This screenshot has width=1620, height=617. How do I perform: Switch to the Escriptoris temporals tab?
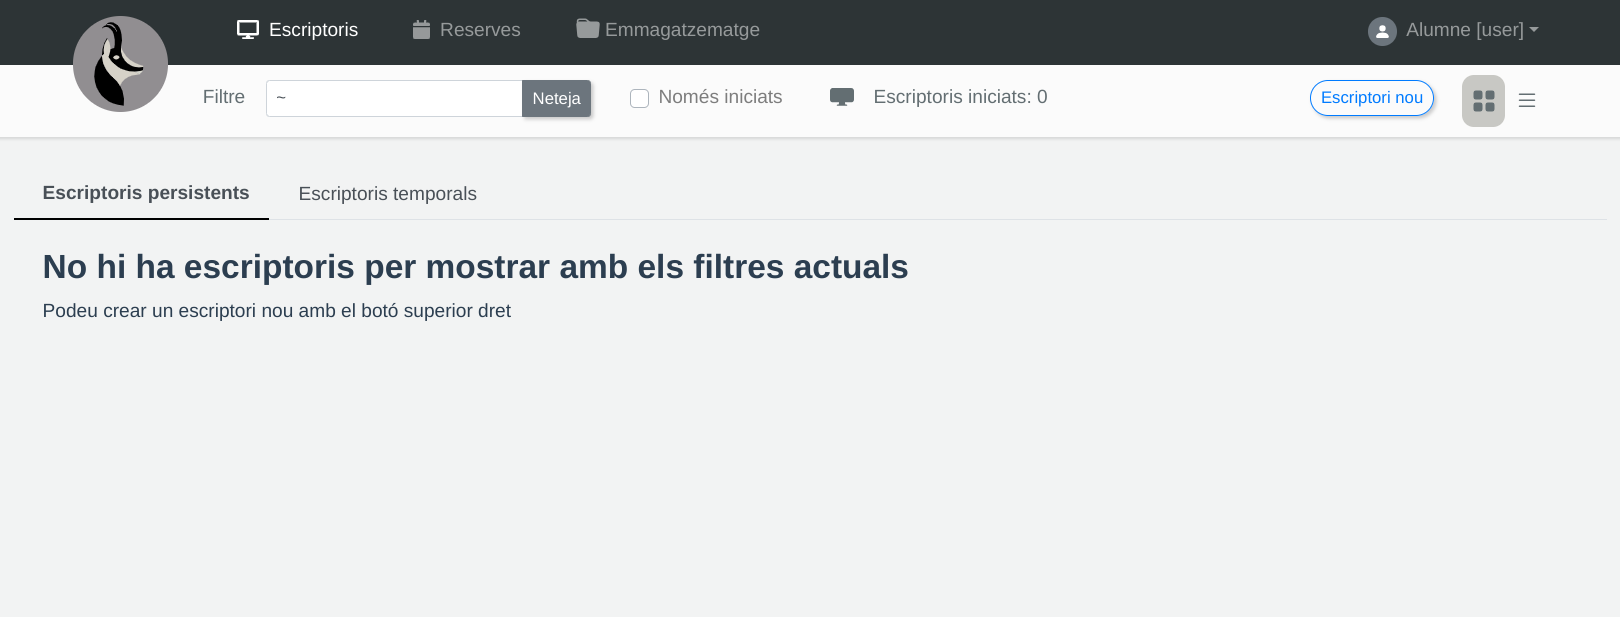coord(387,194)
